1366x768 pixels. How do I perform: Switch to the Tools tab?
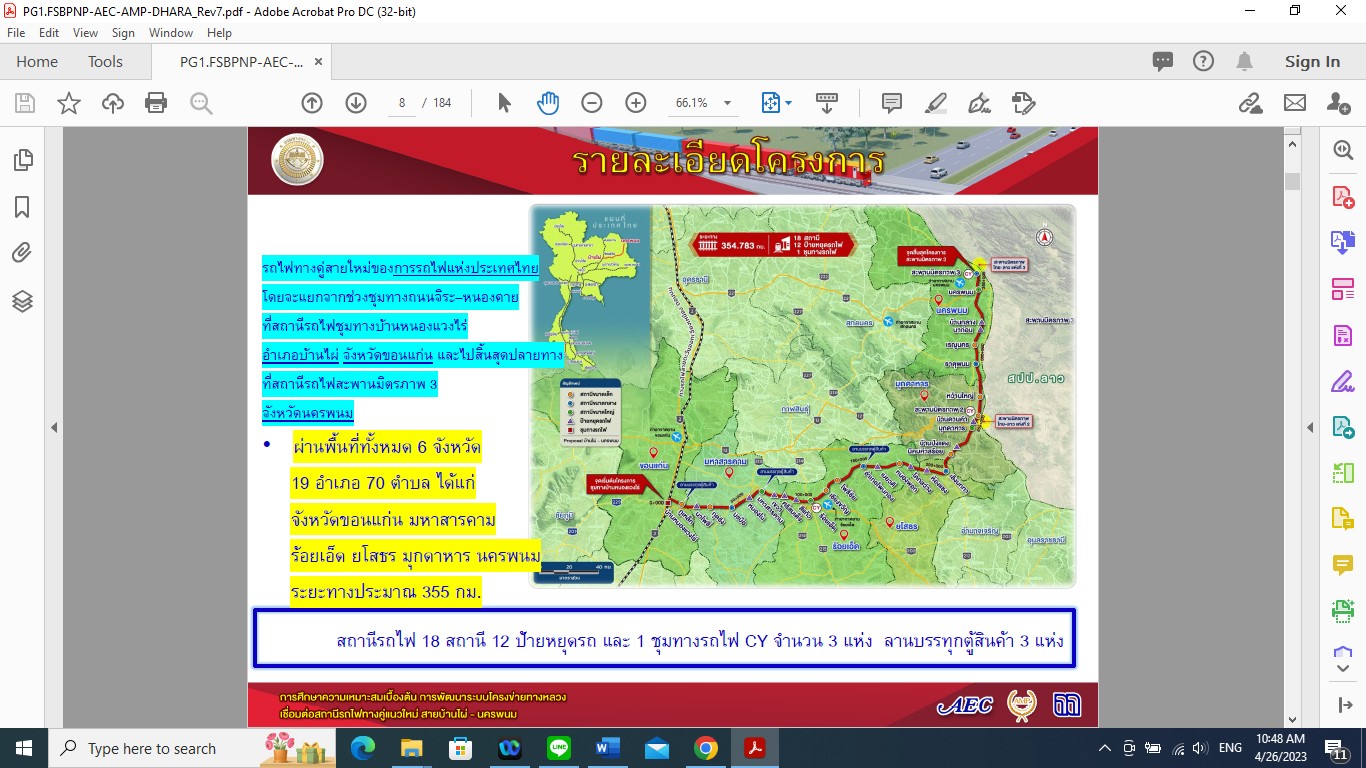(105, 62)
